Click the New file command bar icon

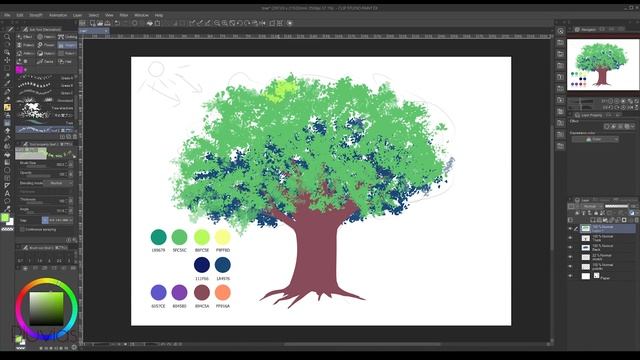pos(93,23)
